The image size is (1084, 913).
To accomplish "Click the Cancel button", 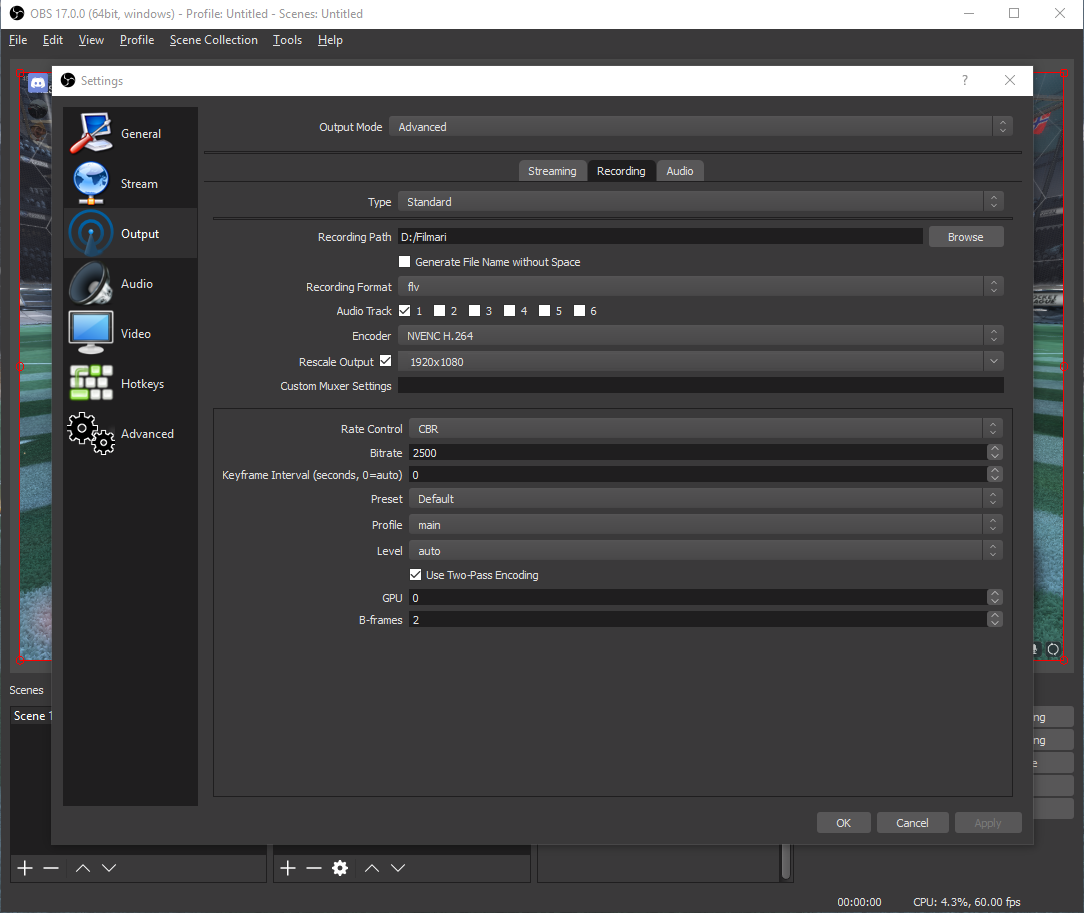I will pos(912,822).
